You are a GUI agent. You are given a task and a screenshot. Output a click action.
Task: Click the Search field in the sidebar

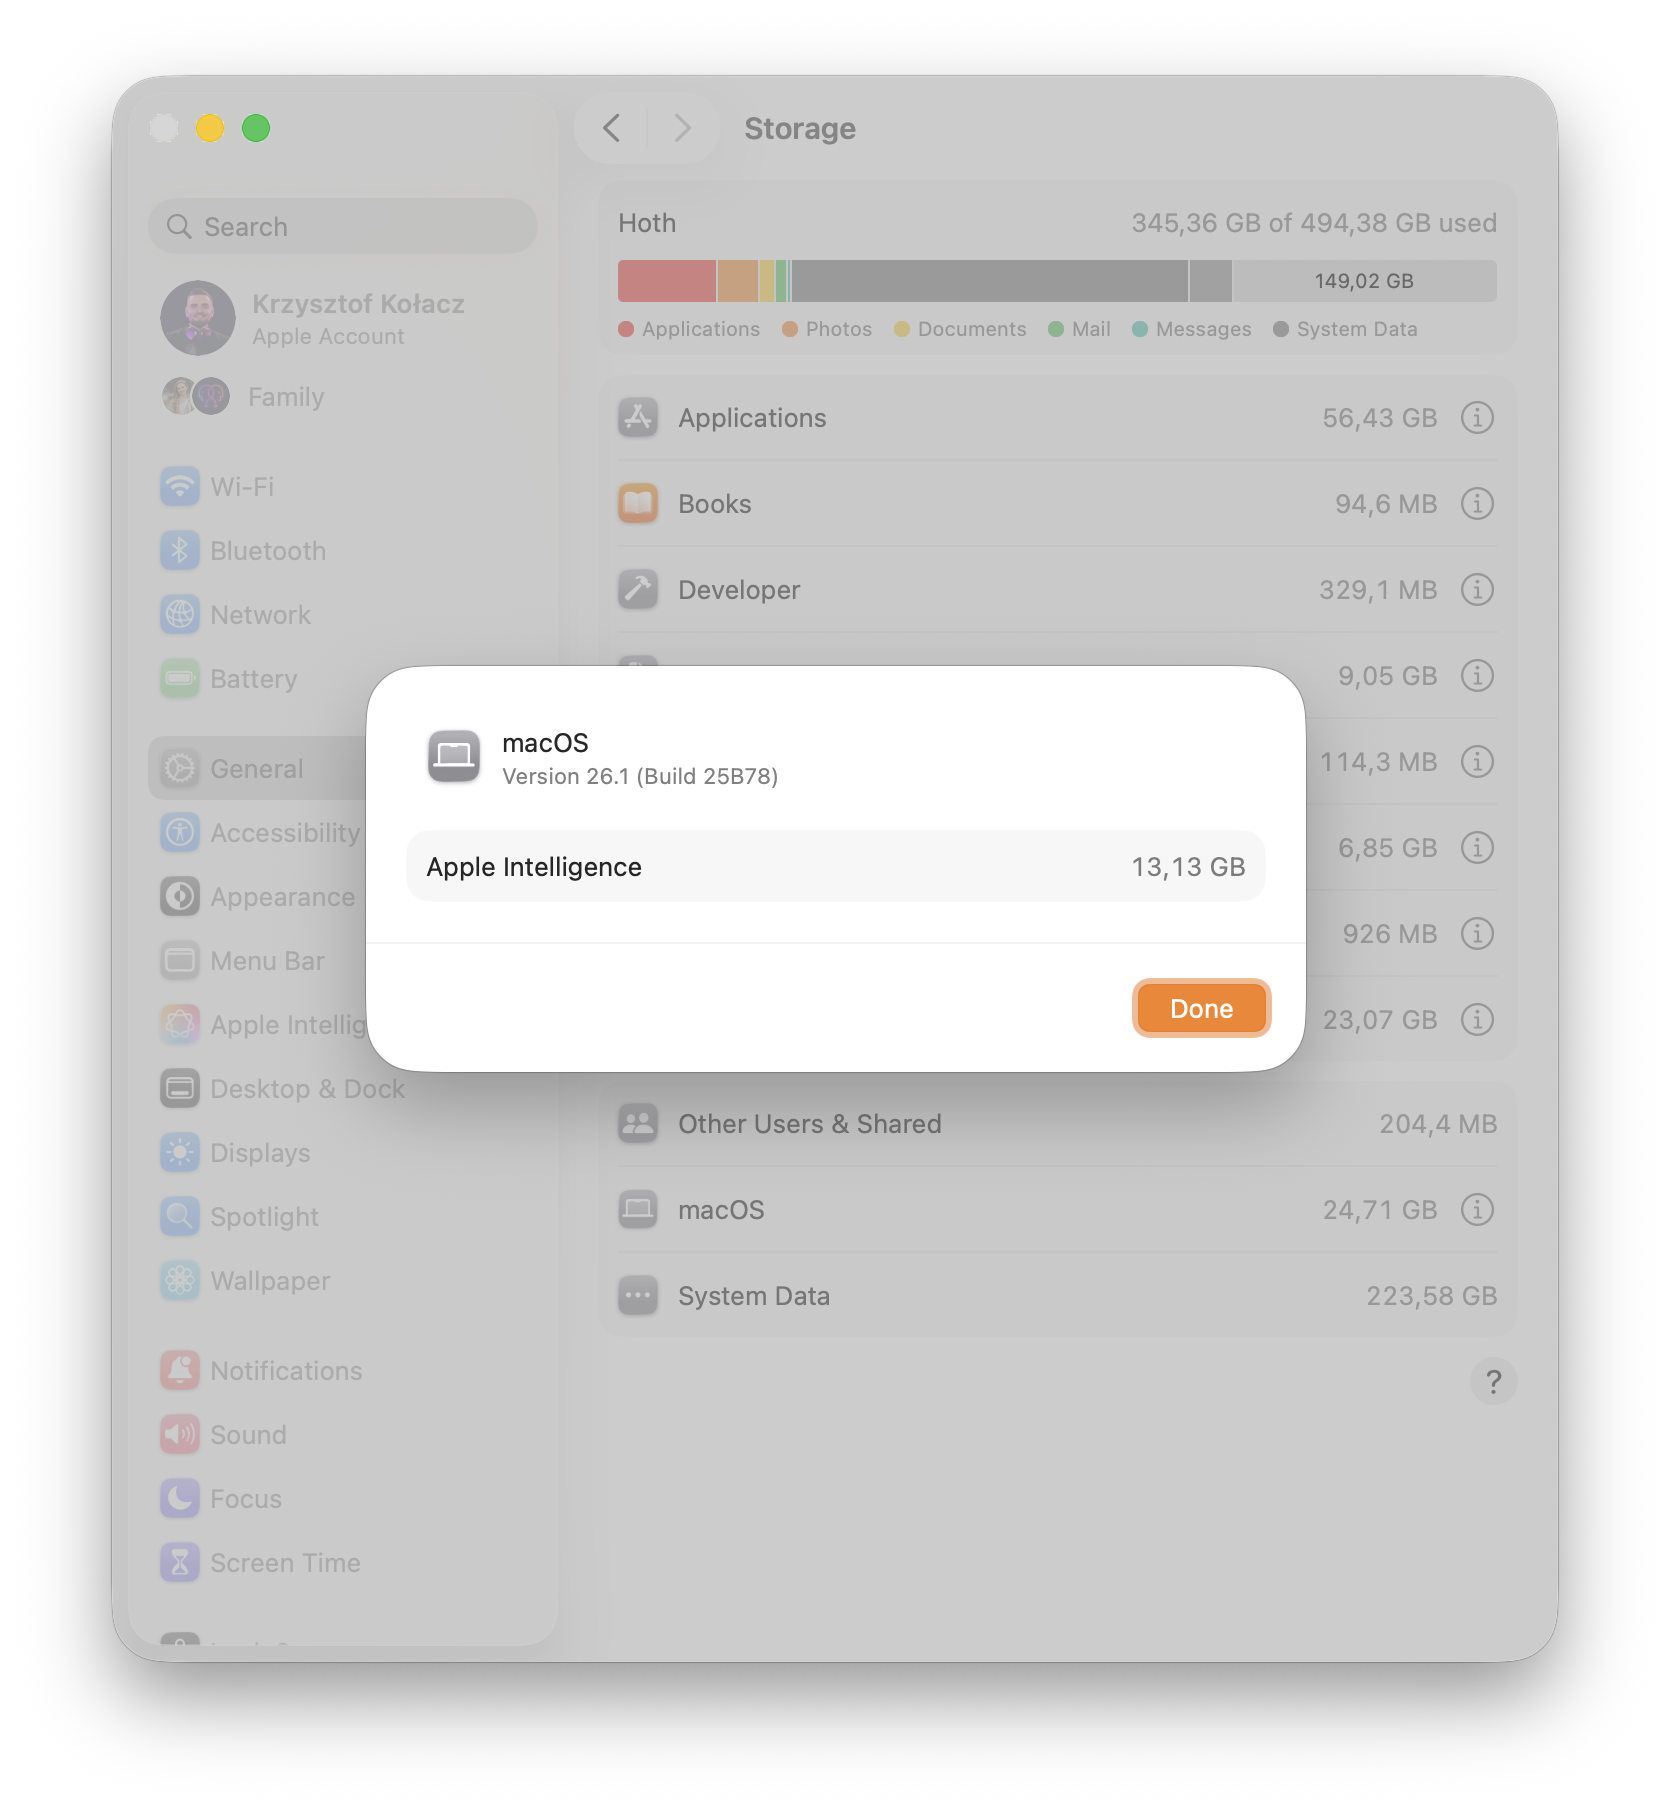[x=342, y=226]
